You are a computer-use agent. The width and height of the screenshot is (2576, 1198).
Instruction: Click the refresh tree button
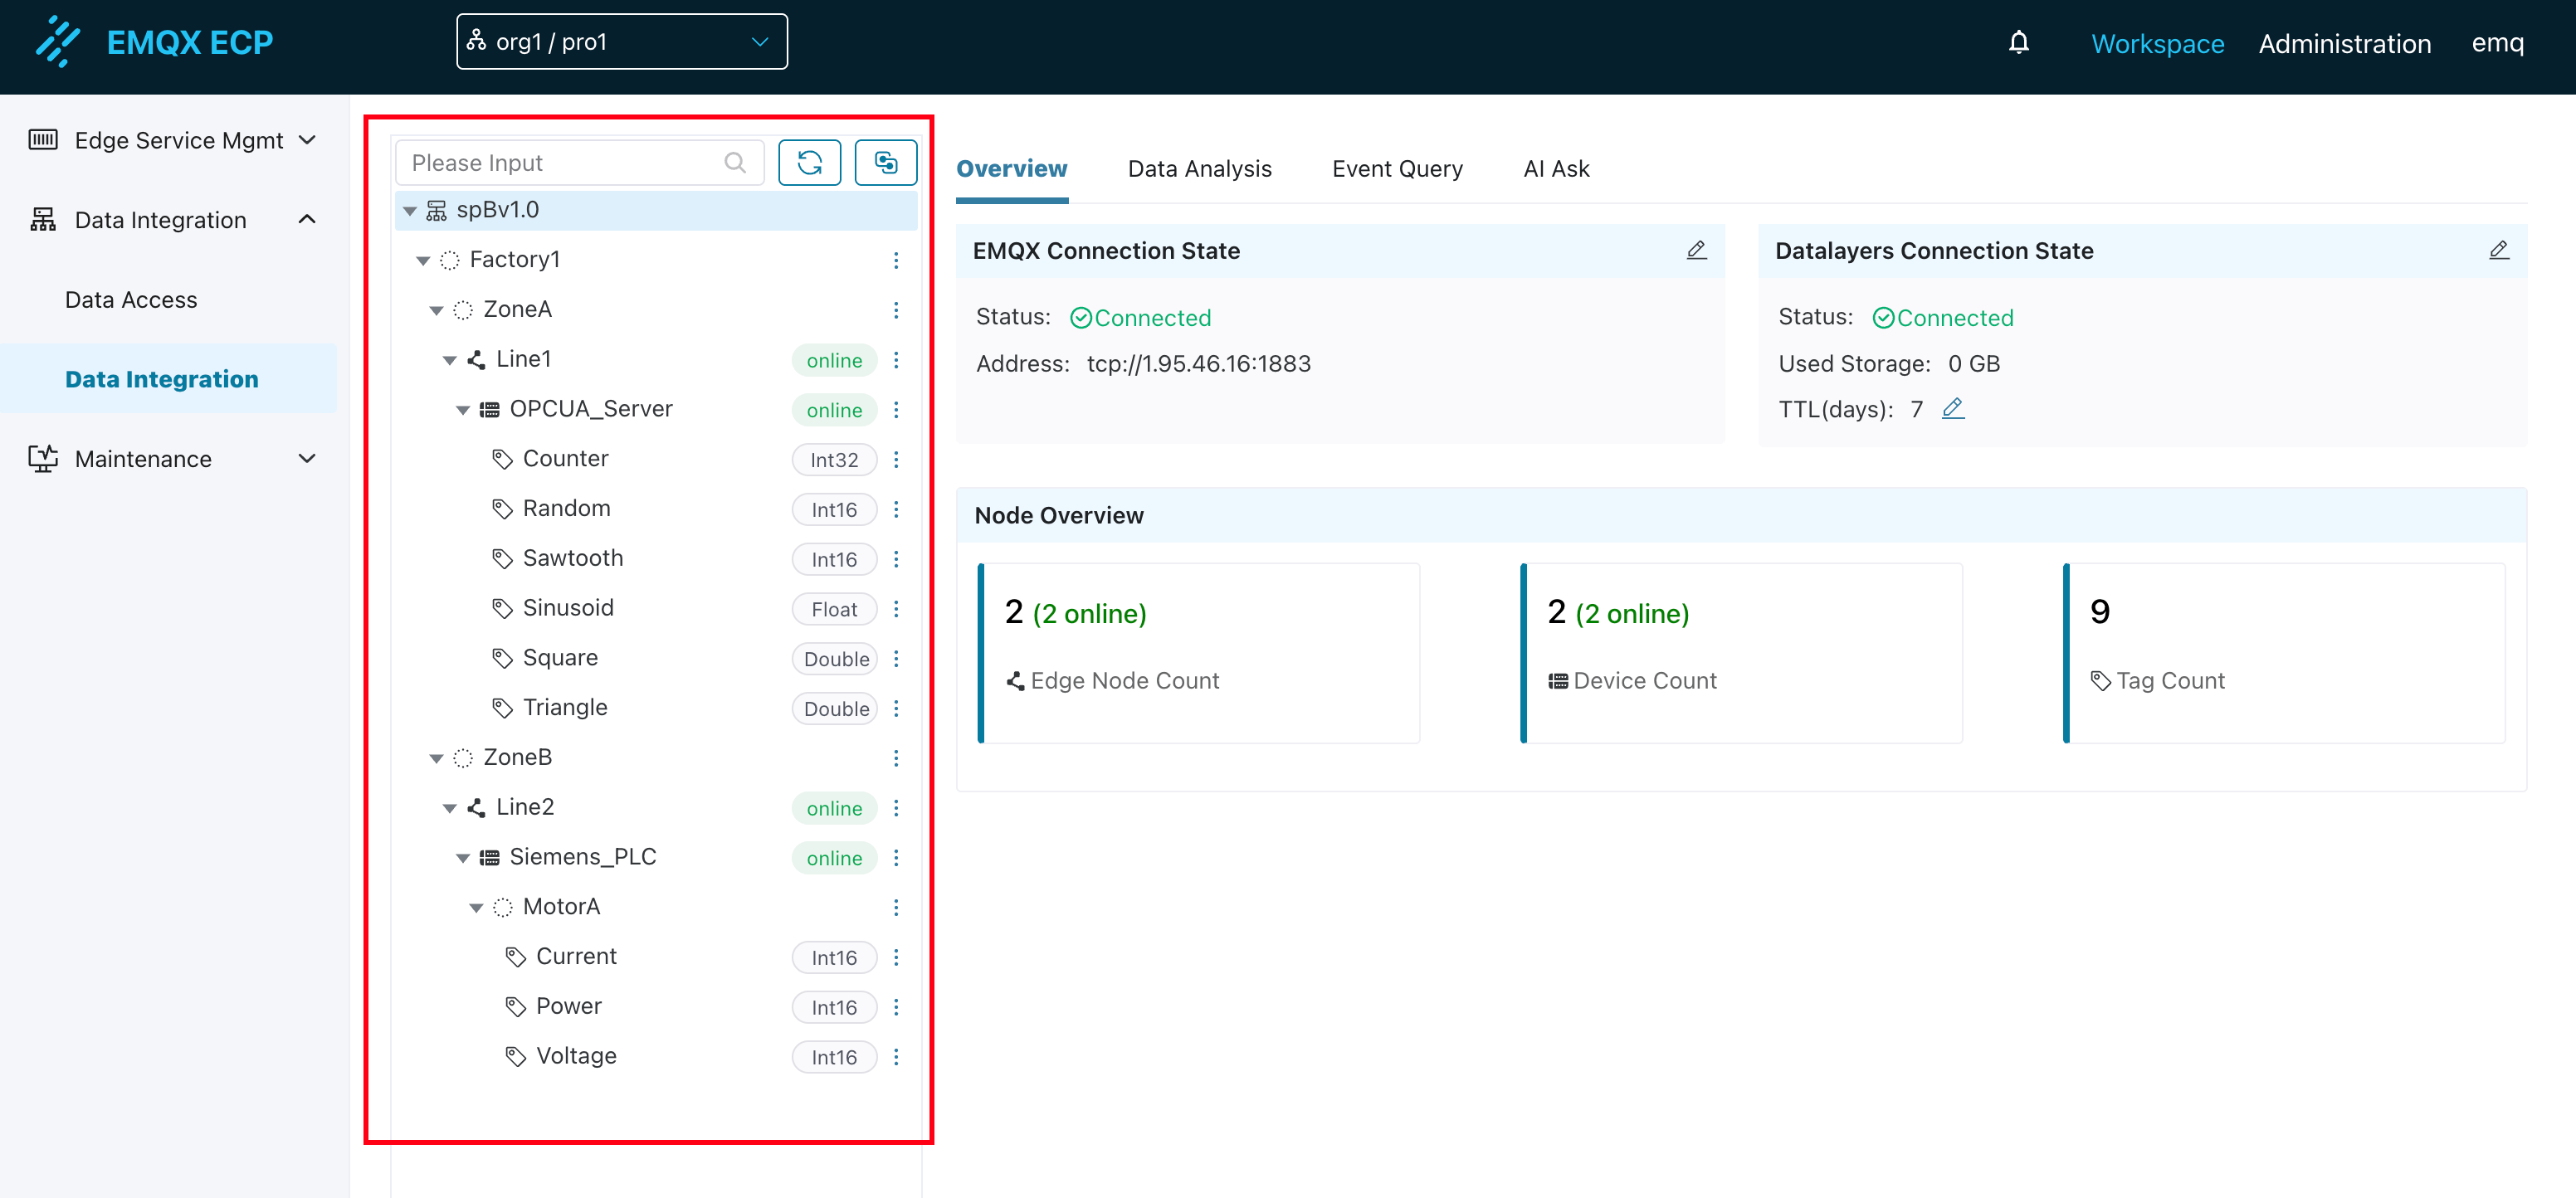809,162
